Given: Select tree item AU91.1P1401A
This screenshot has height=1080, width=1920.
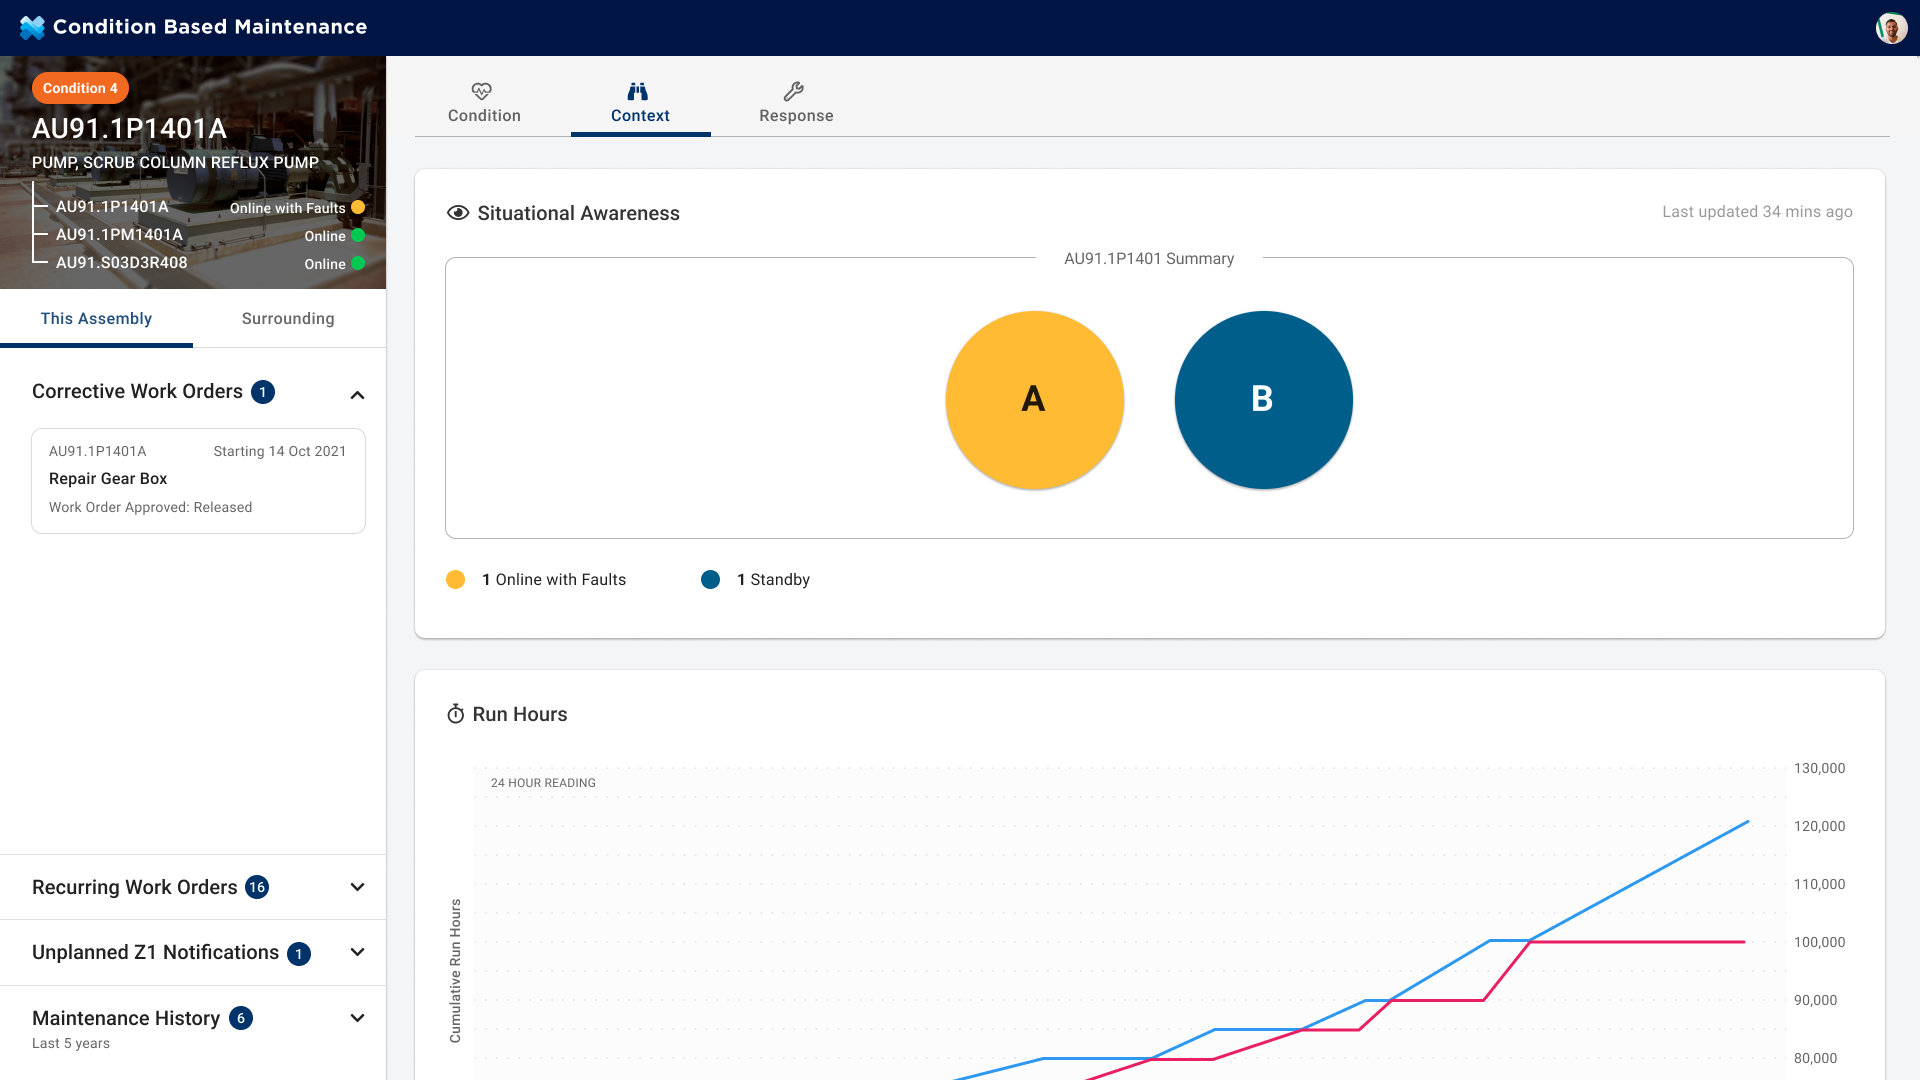Looking at the screenshot, I should click(112, 207).
